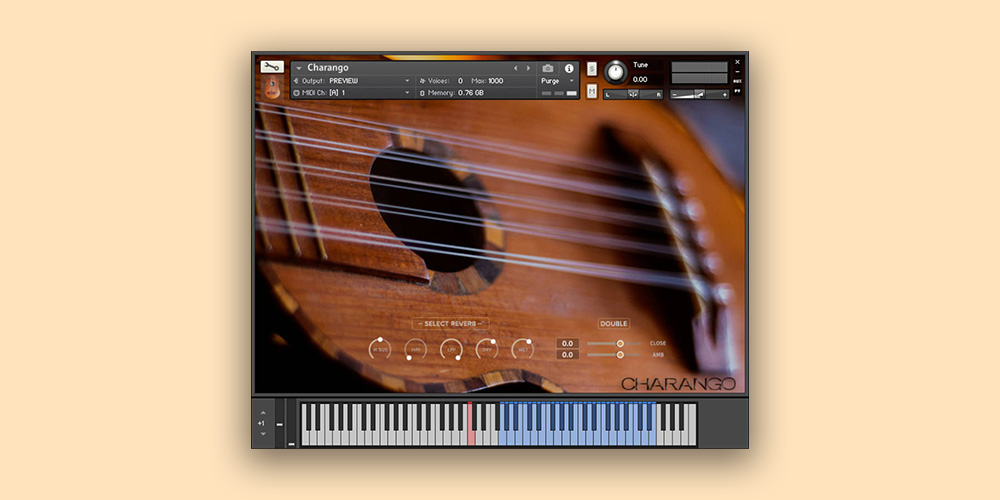Viewport: 1000px width, 500px height.
Task: Click the CLOSE mic volume slider
Action: (x=620, y=343)
